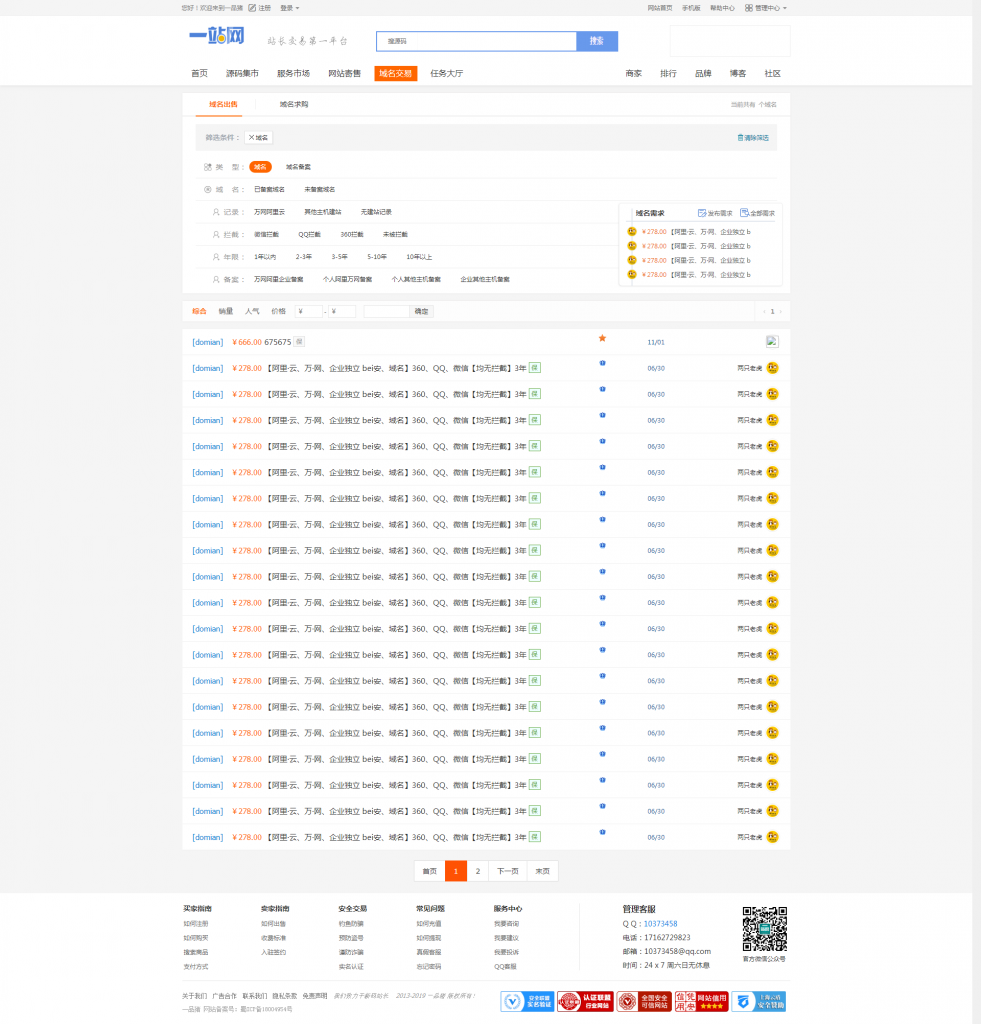Click the 网站信用 star rating badge
Image resolution: width=981 pixels, height=1024 pixels.
(701, 1001)
